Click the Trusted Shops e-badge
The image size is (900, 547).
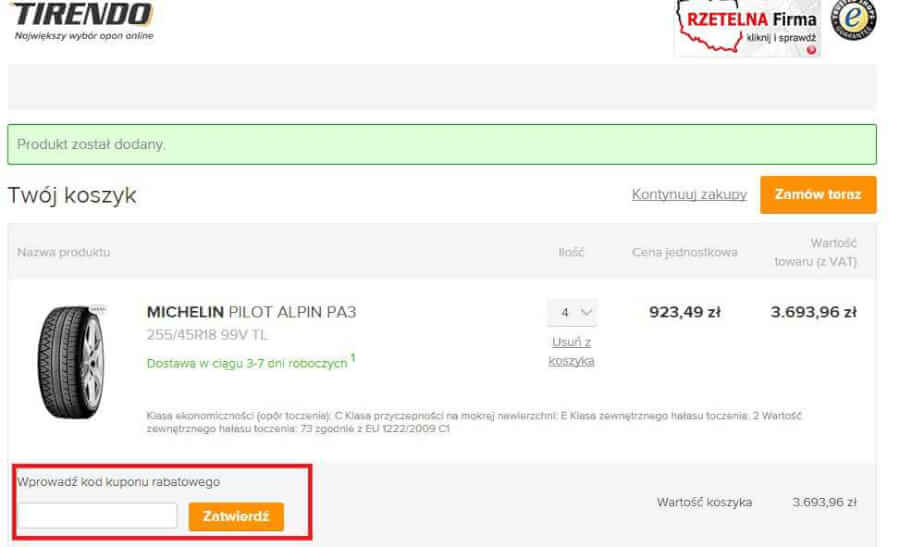click(854, 20)
